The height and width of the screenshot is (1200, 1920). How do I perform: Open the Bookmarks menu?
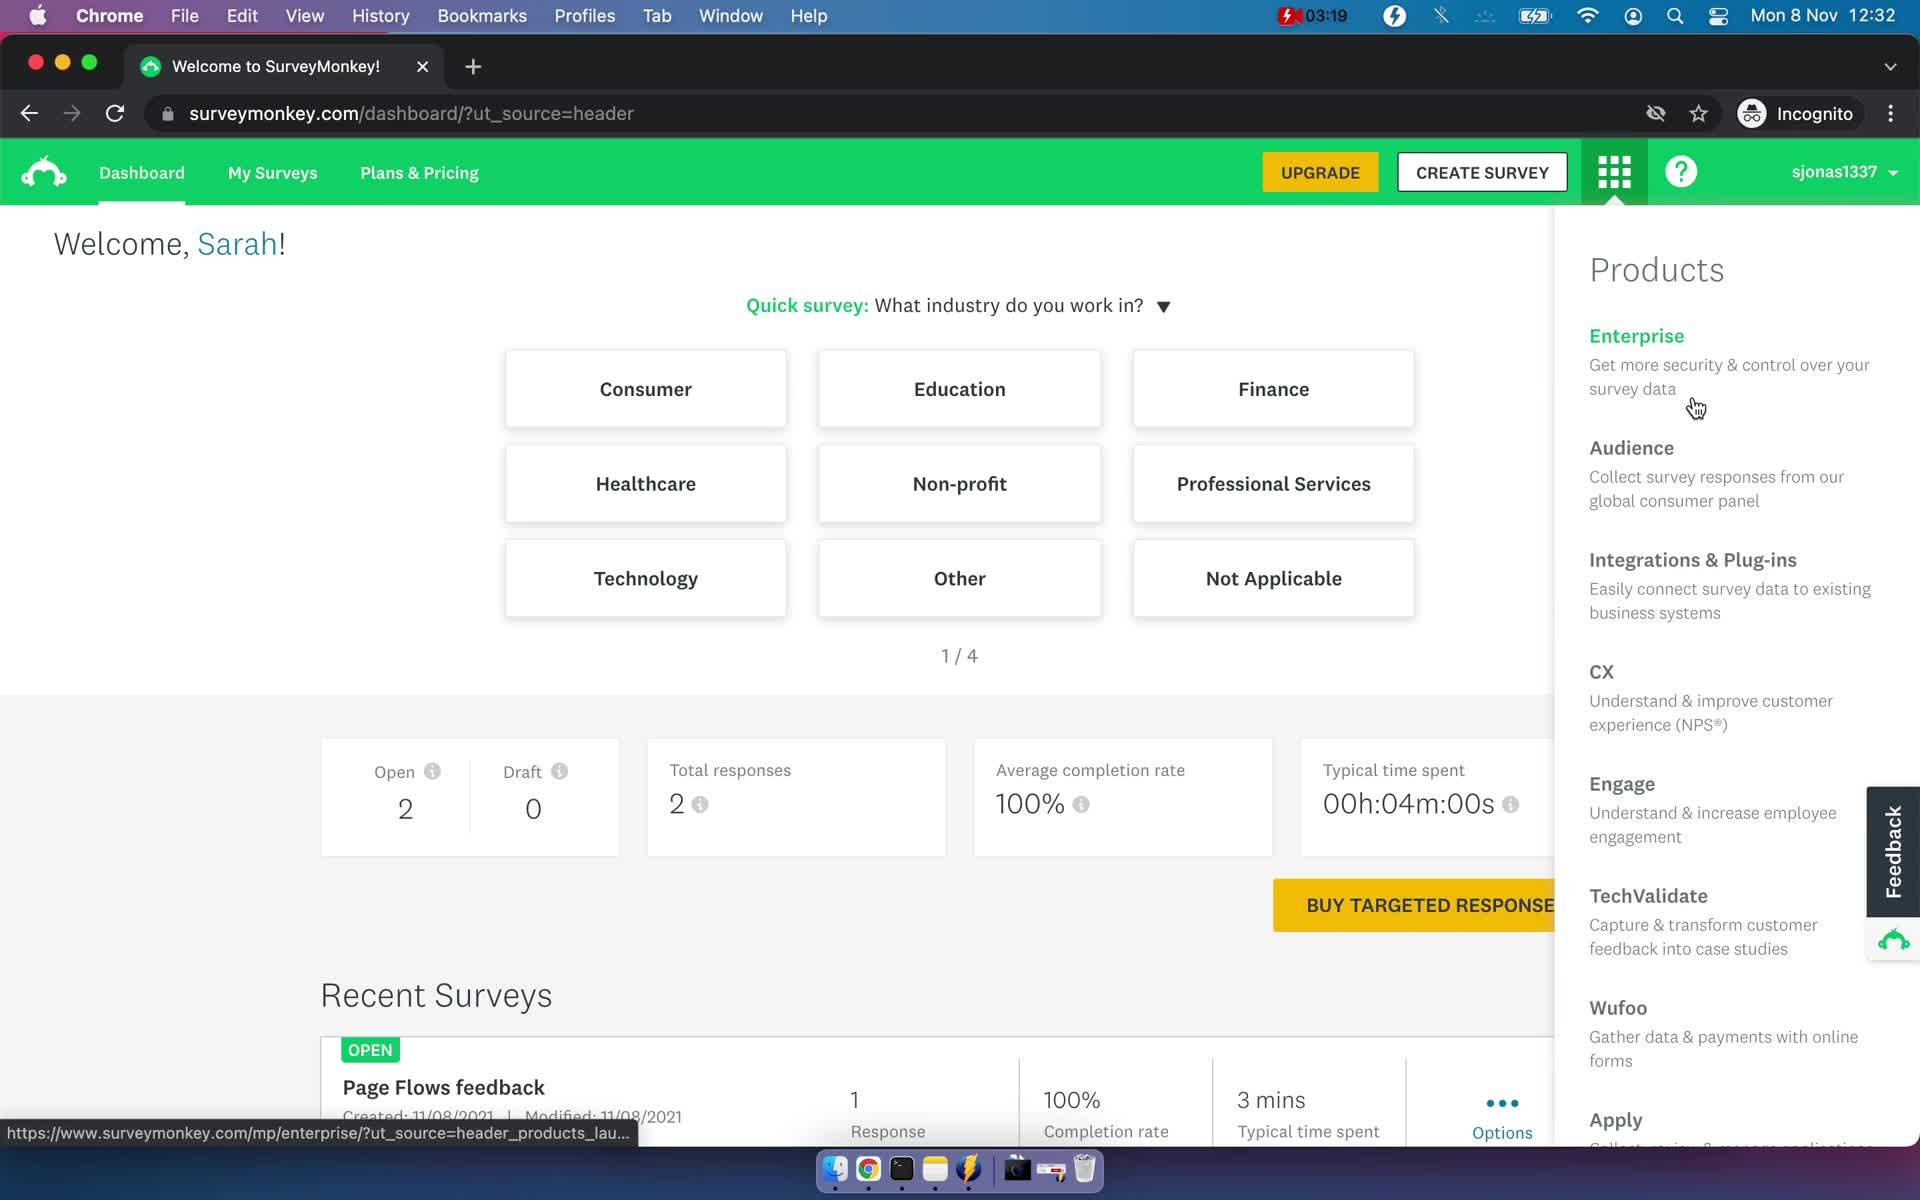tap(482, 16)
